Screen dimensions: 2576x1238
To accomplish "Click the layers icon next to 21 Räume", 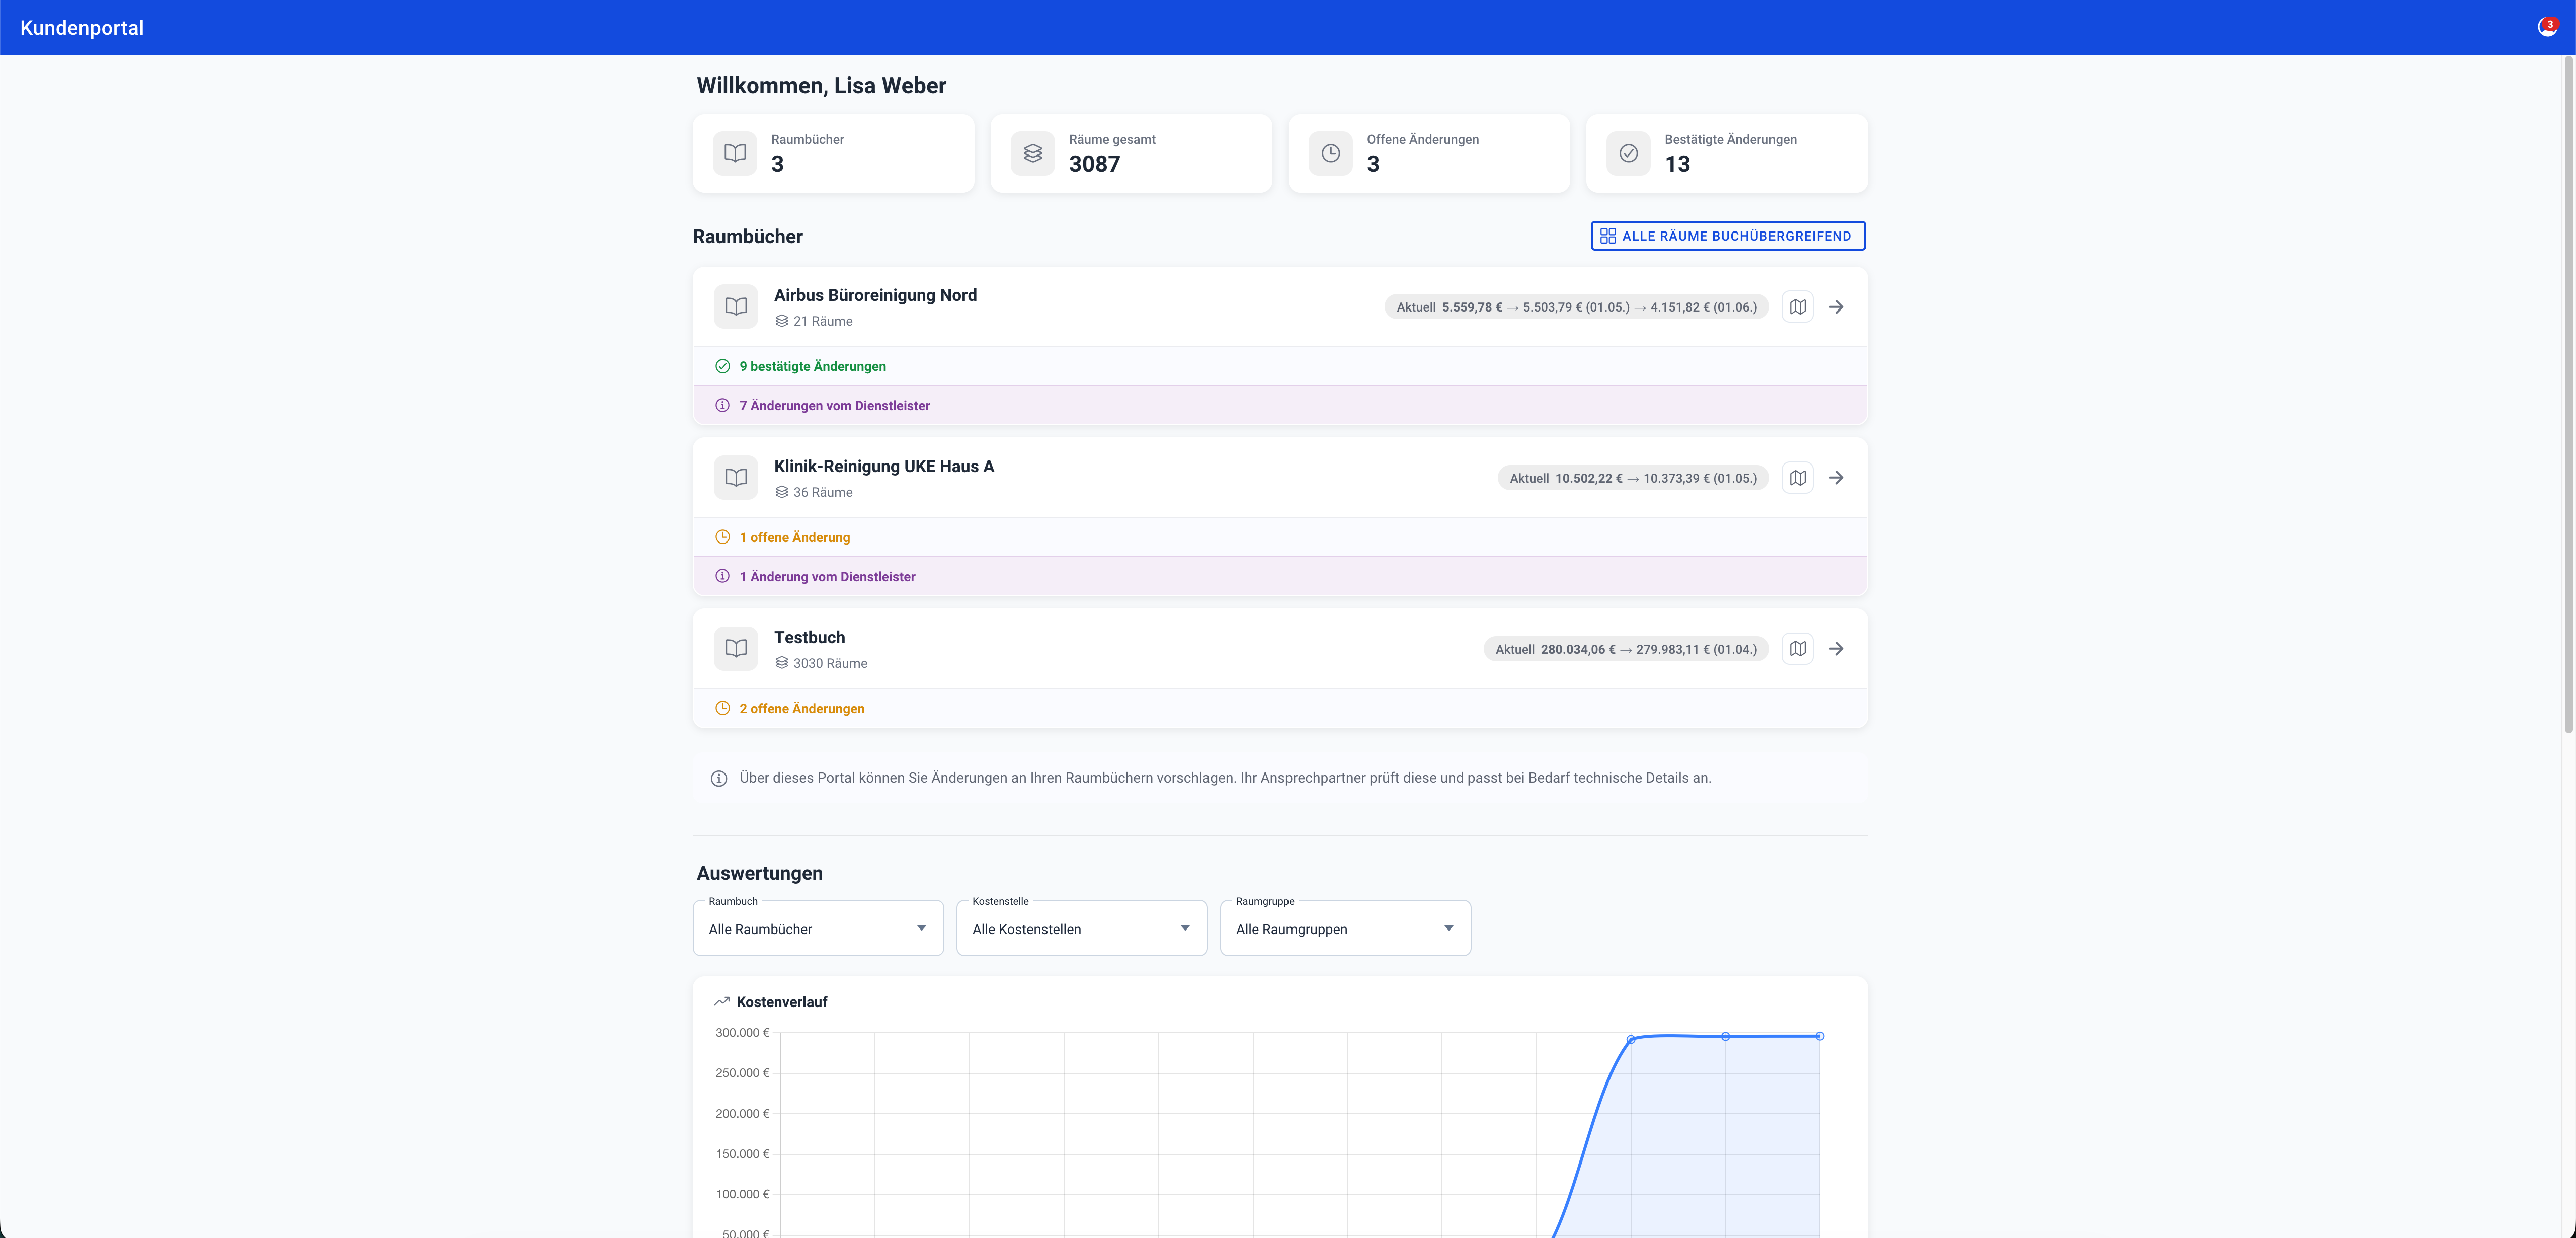I will click(782, 321).
